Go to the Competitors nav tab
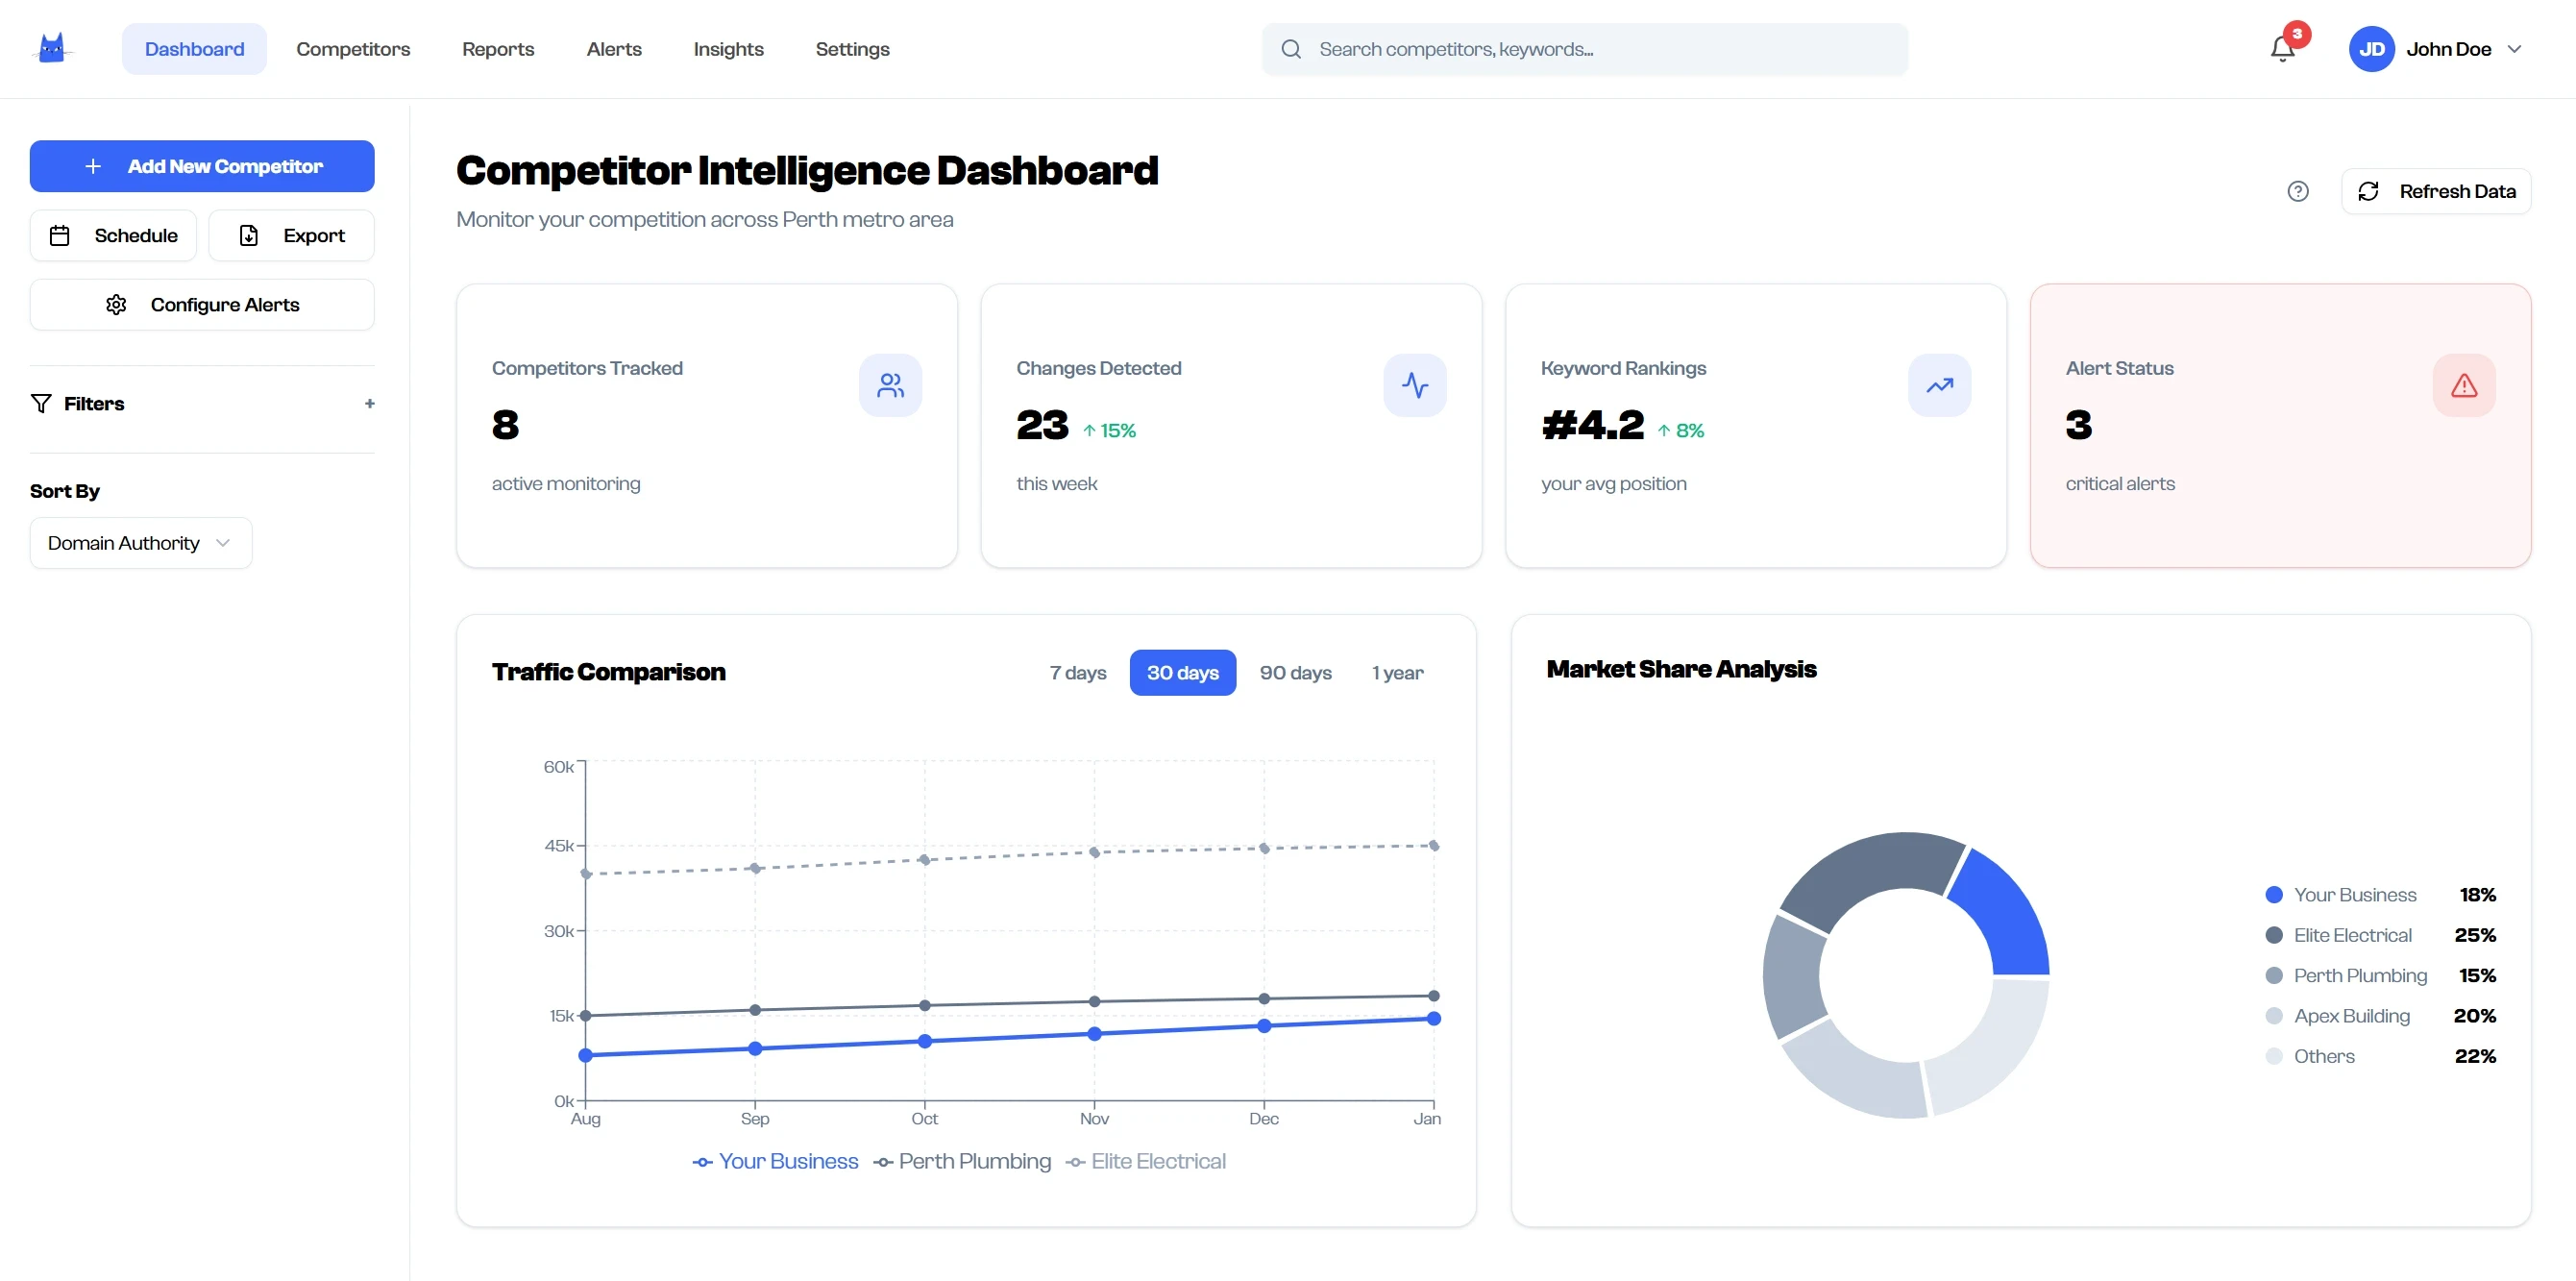Screen dimensions: 2576x1281 353,49
